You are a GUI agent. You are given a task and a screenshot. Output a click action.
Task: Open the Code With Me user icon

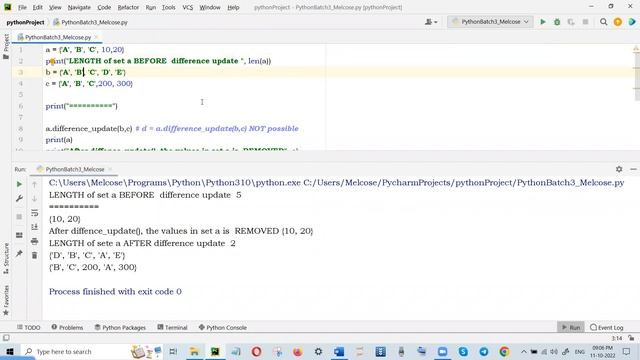(431, 22)
